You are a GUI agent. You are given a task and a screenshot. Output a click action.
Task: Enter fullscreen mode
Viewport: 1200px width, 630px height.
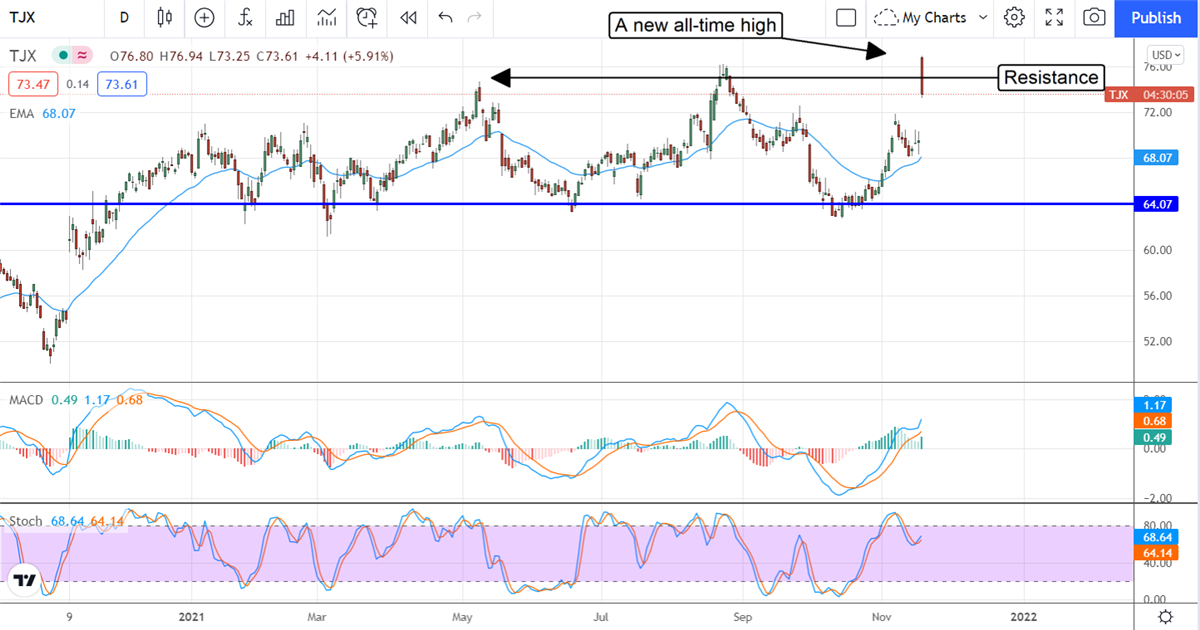pyautogui.click(x=1054, y=17)
